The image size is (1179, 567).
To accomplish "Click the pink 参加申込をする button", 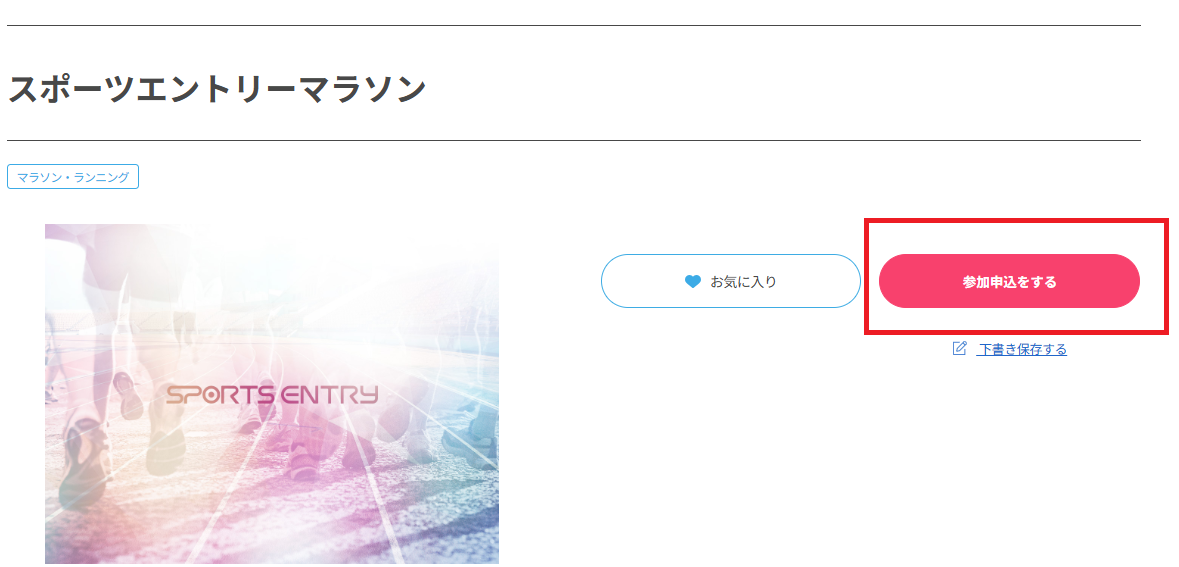I will [1009, 281].
